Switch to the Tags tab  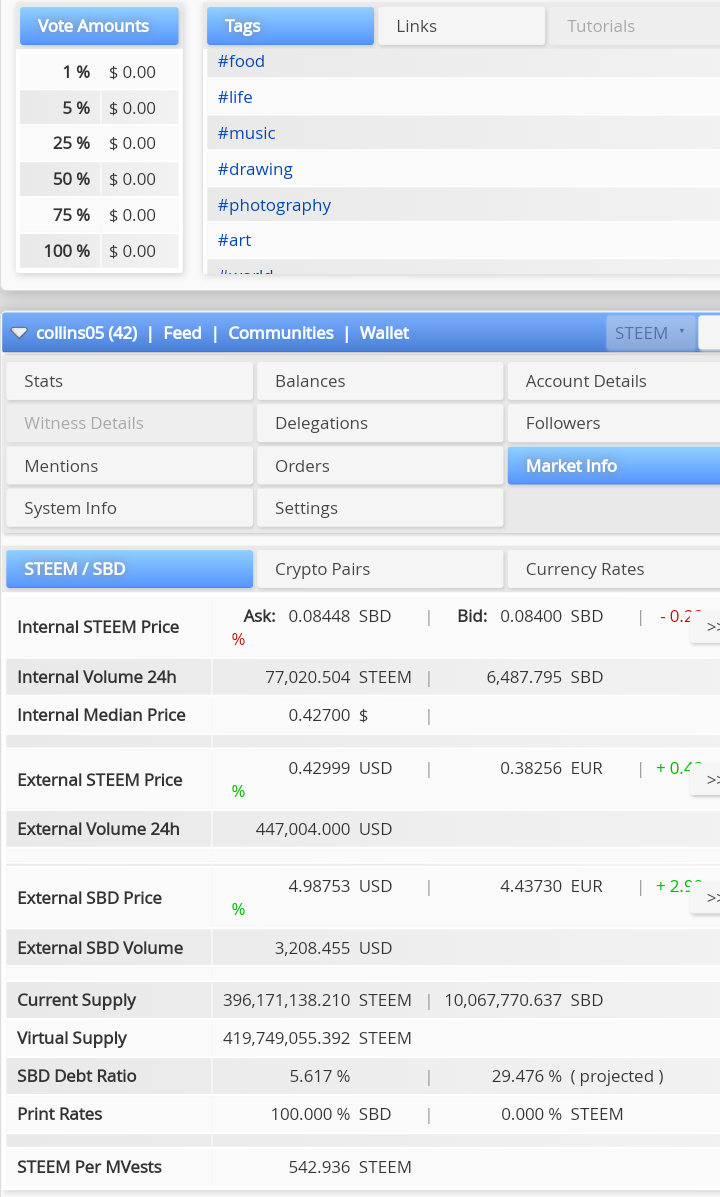click(290, 26)
